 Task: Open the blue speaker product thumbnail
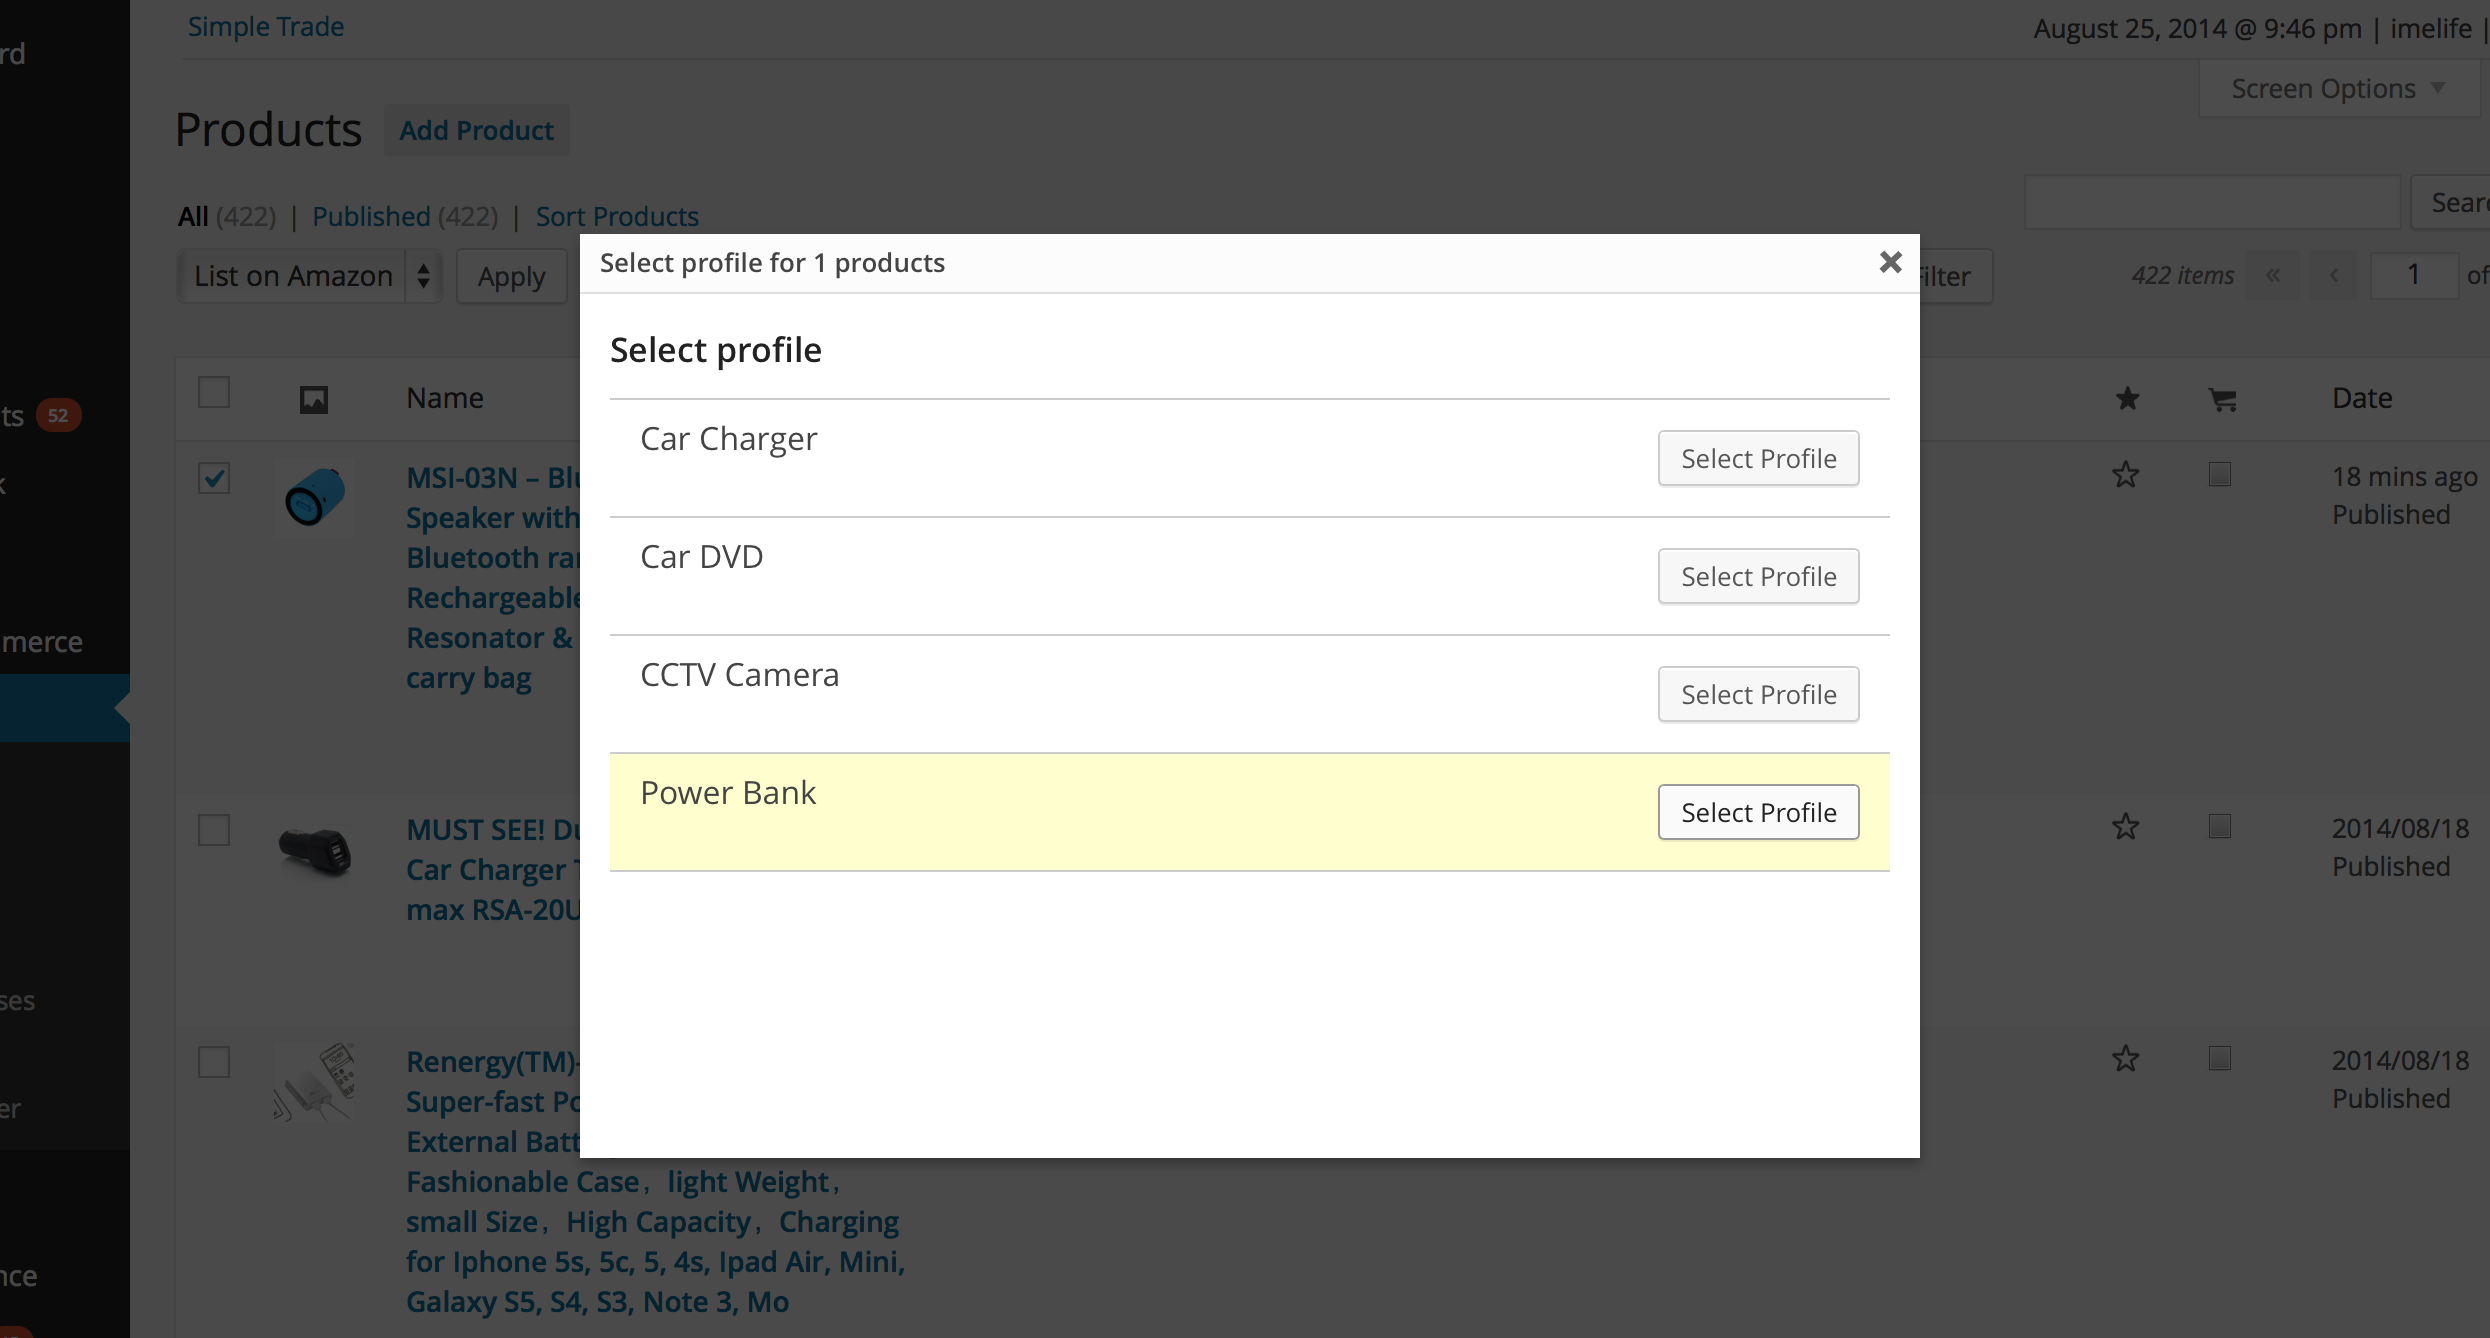click(314, 498)
